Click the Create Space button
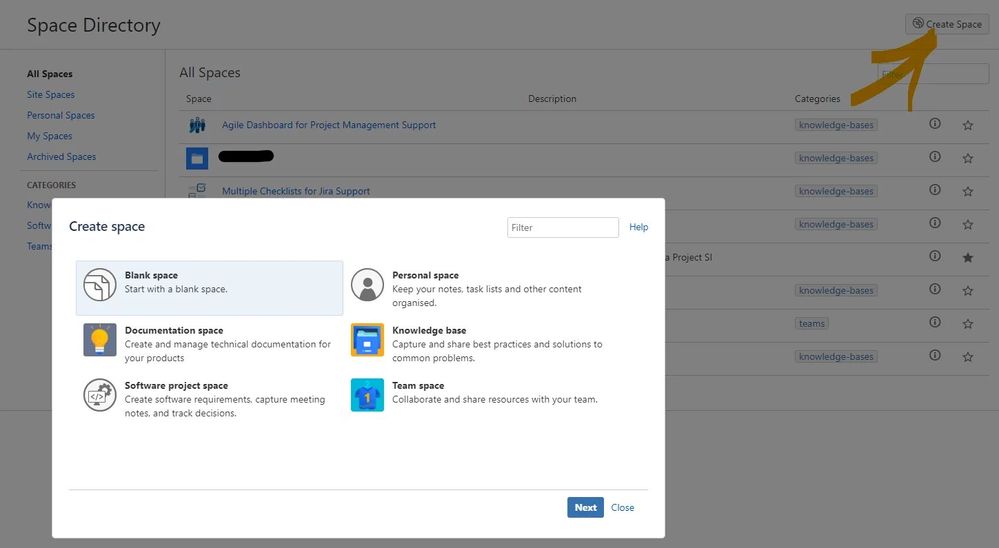The height and width of the screenshot is (548, 999). tap(947, 24)
